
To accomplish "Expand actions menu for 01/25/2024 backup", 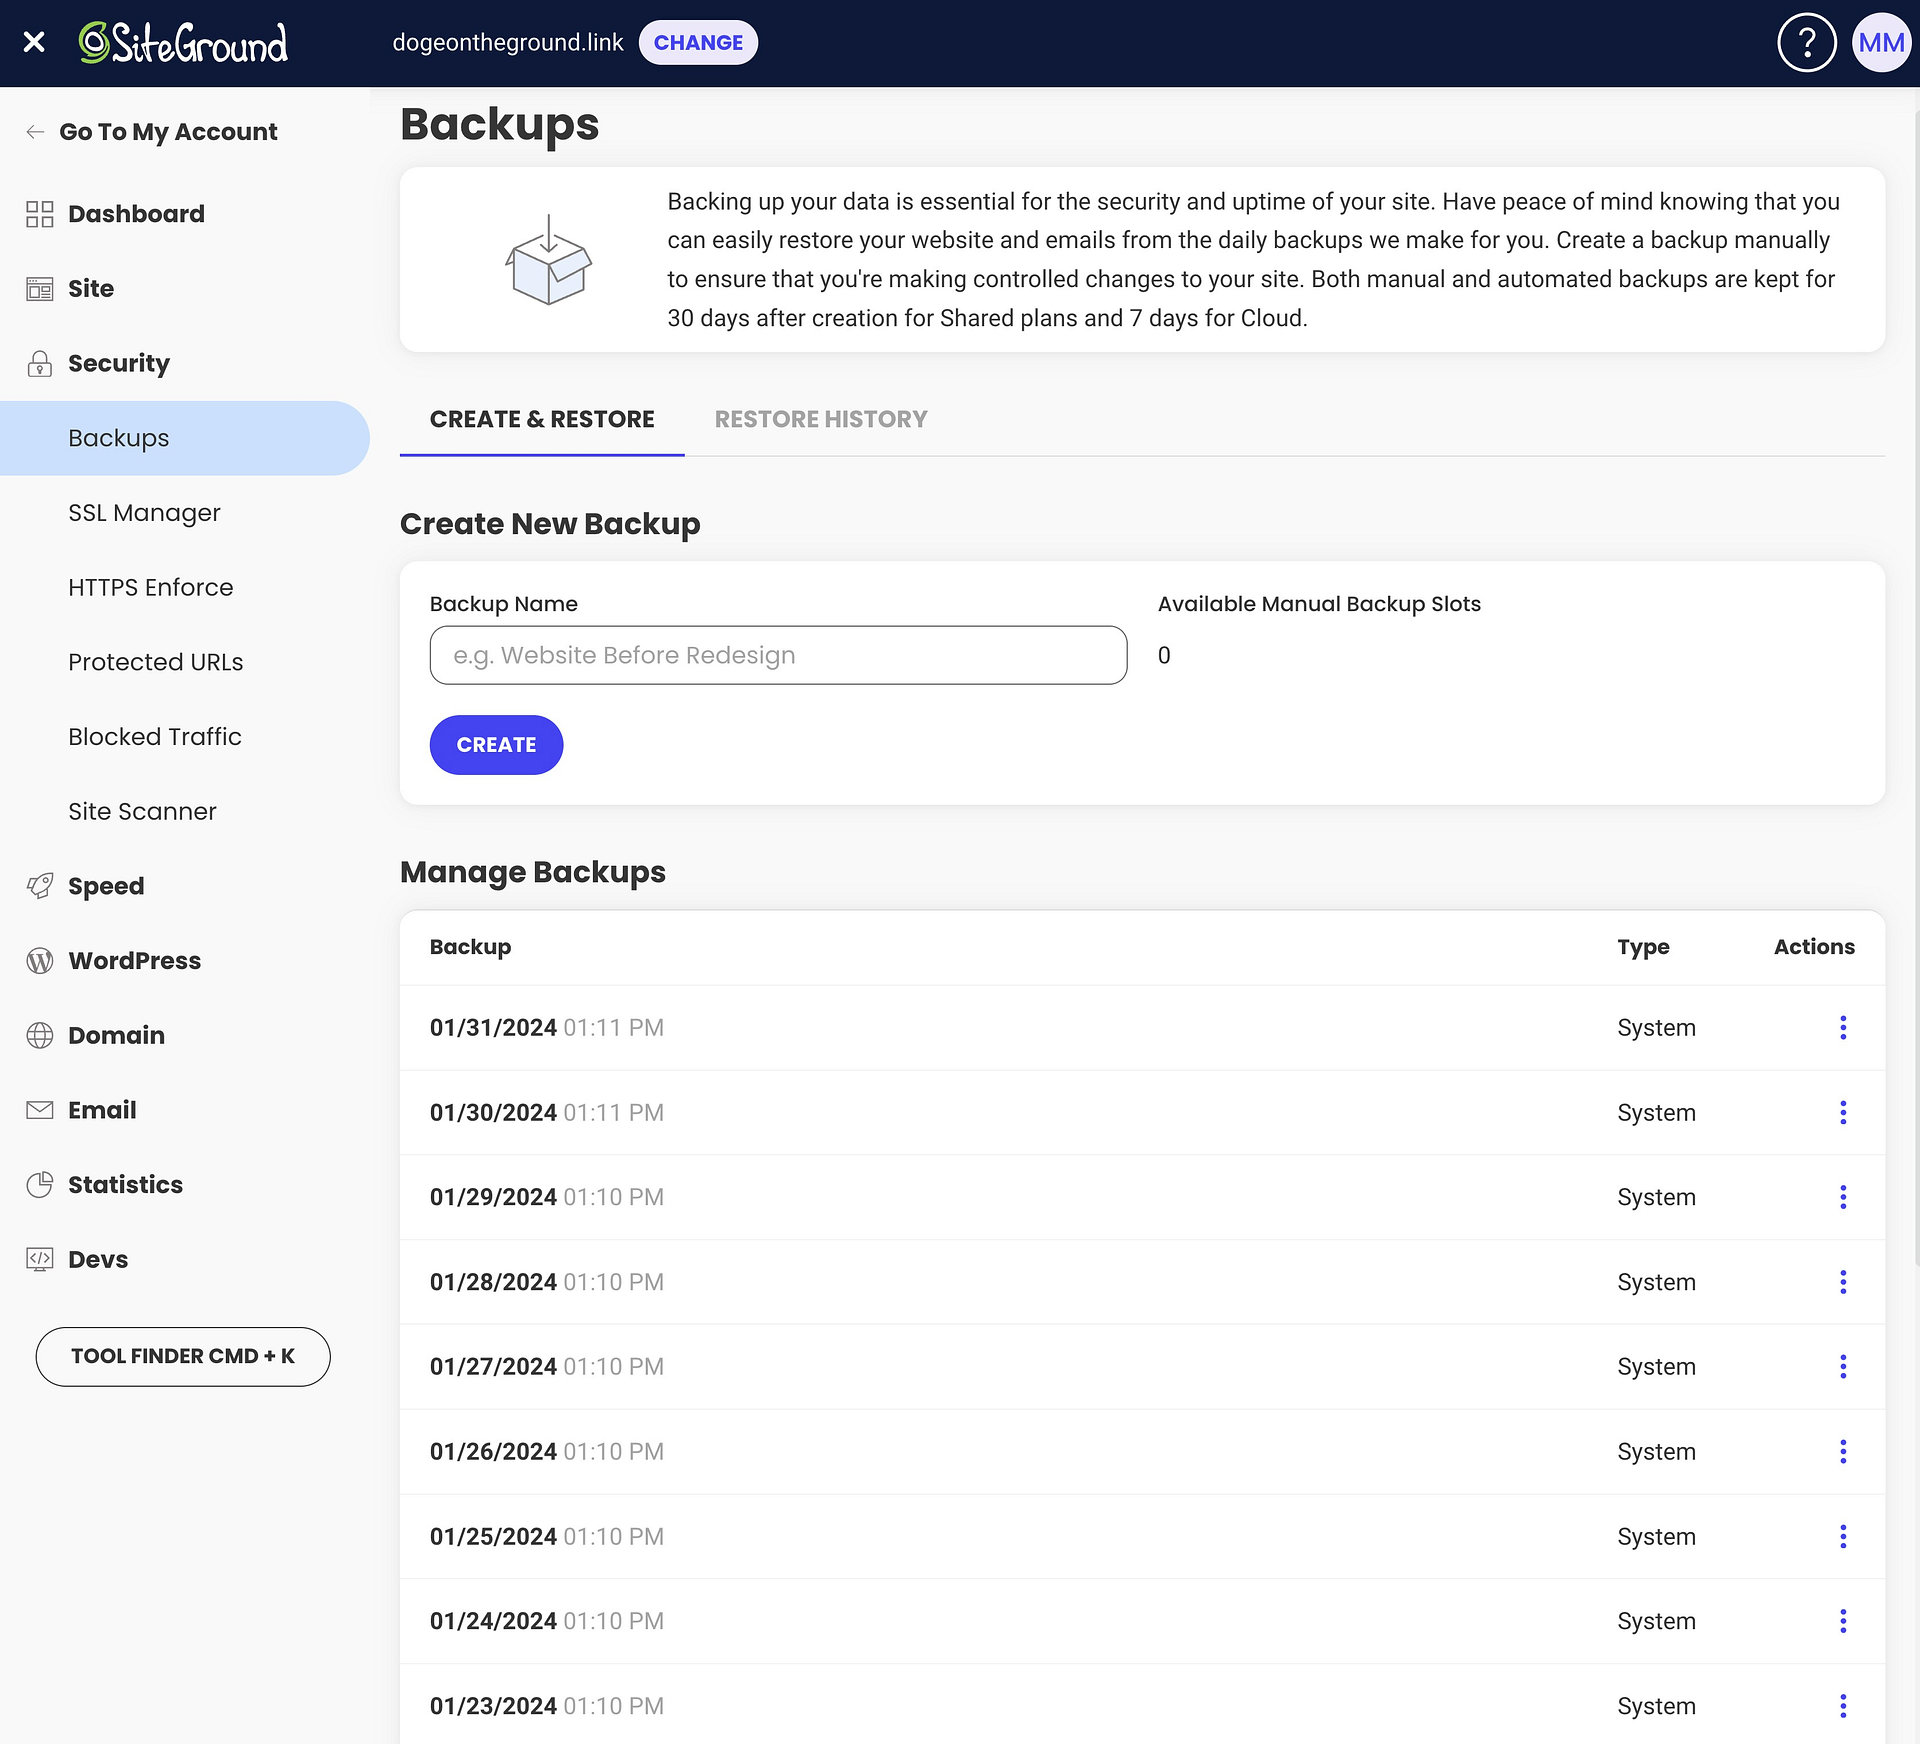I will coord(1843,1535).
